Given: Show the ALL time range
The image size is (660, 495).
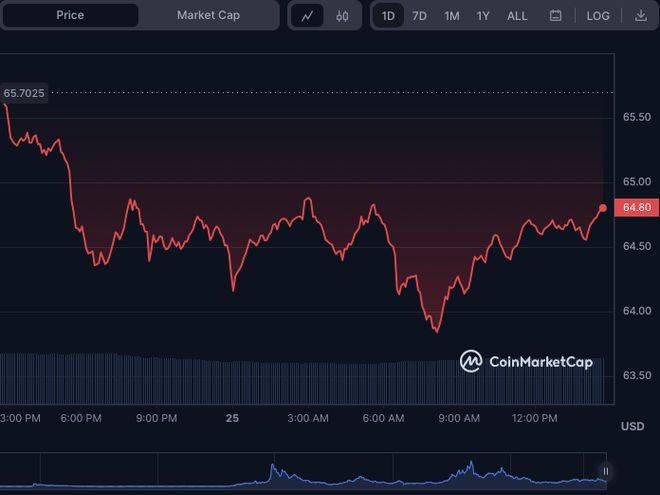Looking at the screenshot, I should 517,16.
